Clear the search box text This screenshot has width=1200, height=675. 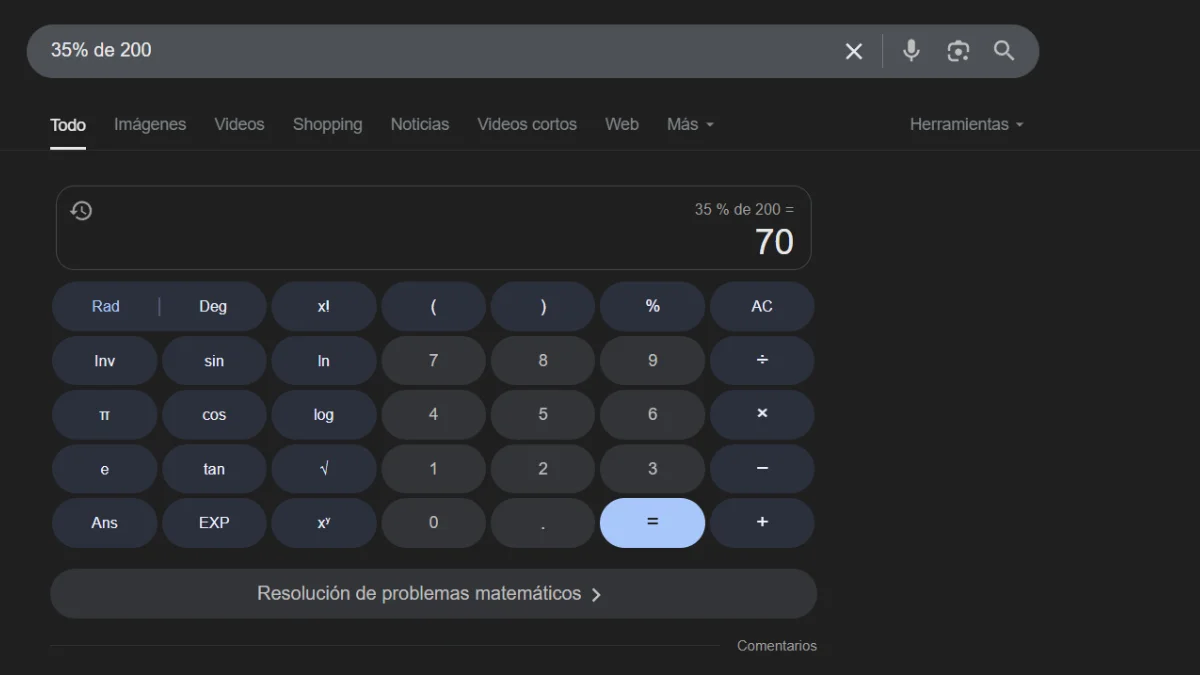tap(853, 51)
